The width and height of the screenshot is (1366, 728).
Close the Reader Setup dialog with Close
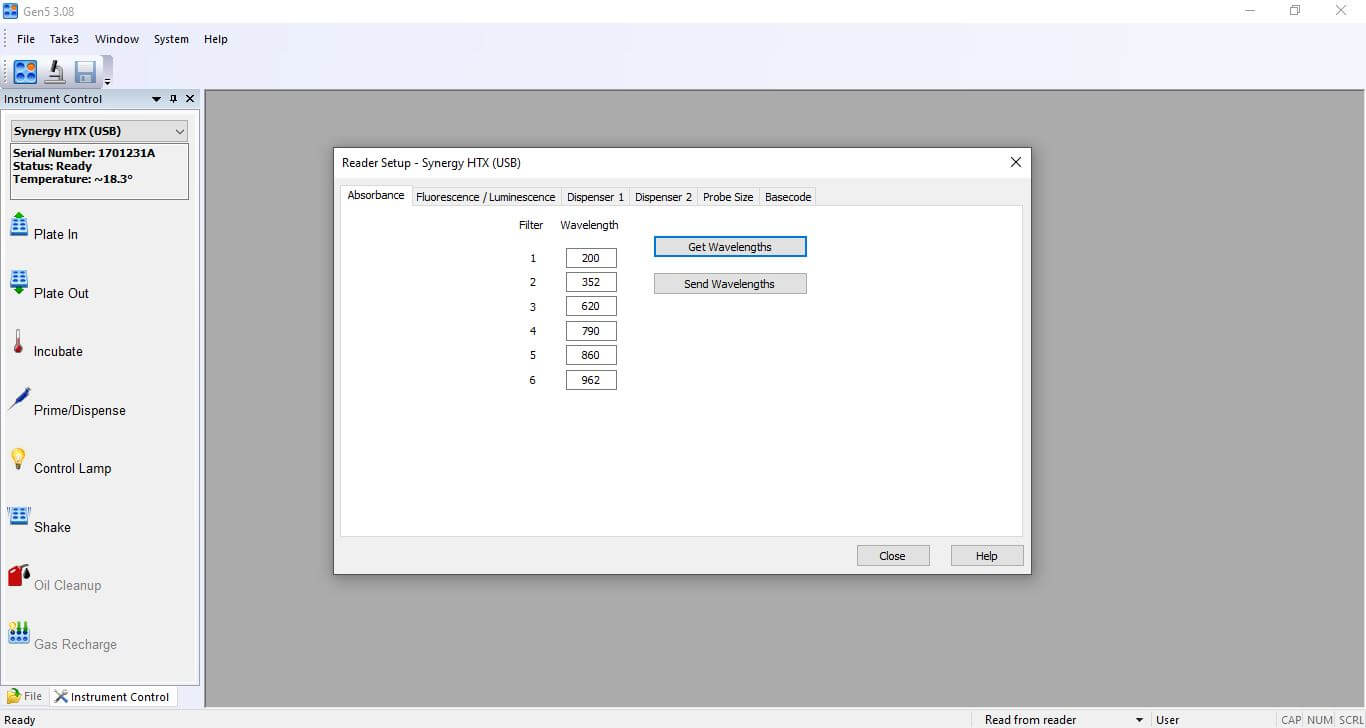click(x=892, y=556)
